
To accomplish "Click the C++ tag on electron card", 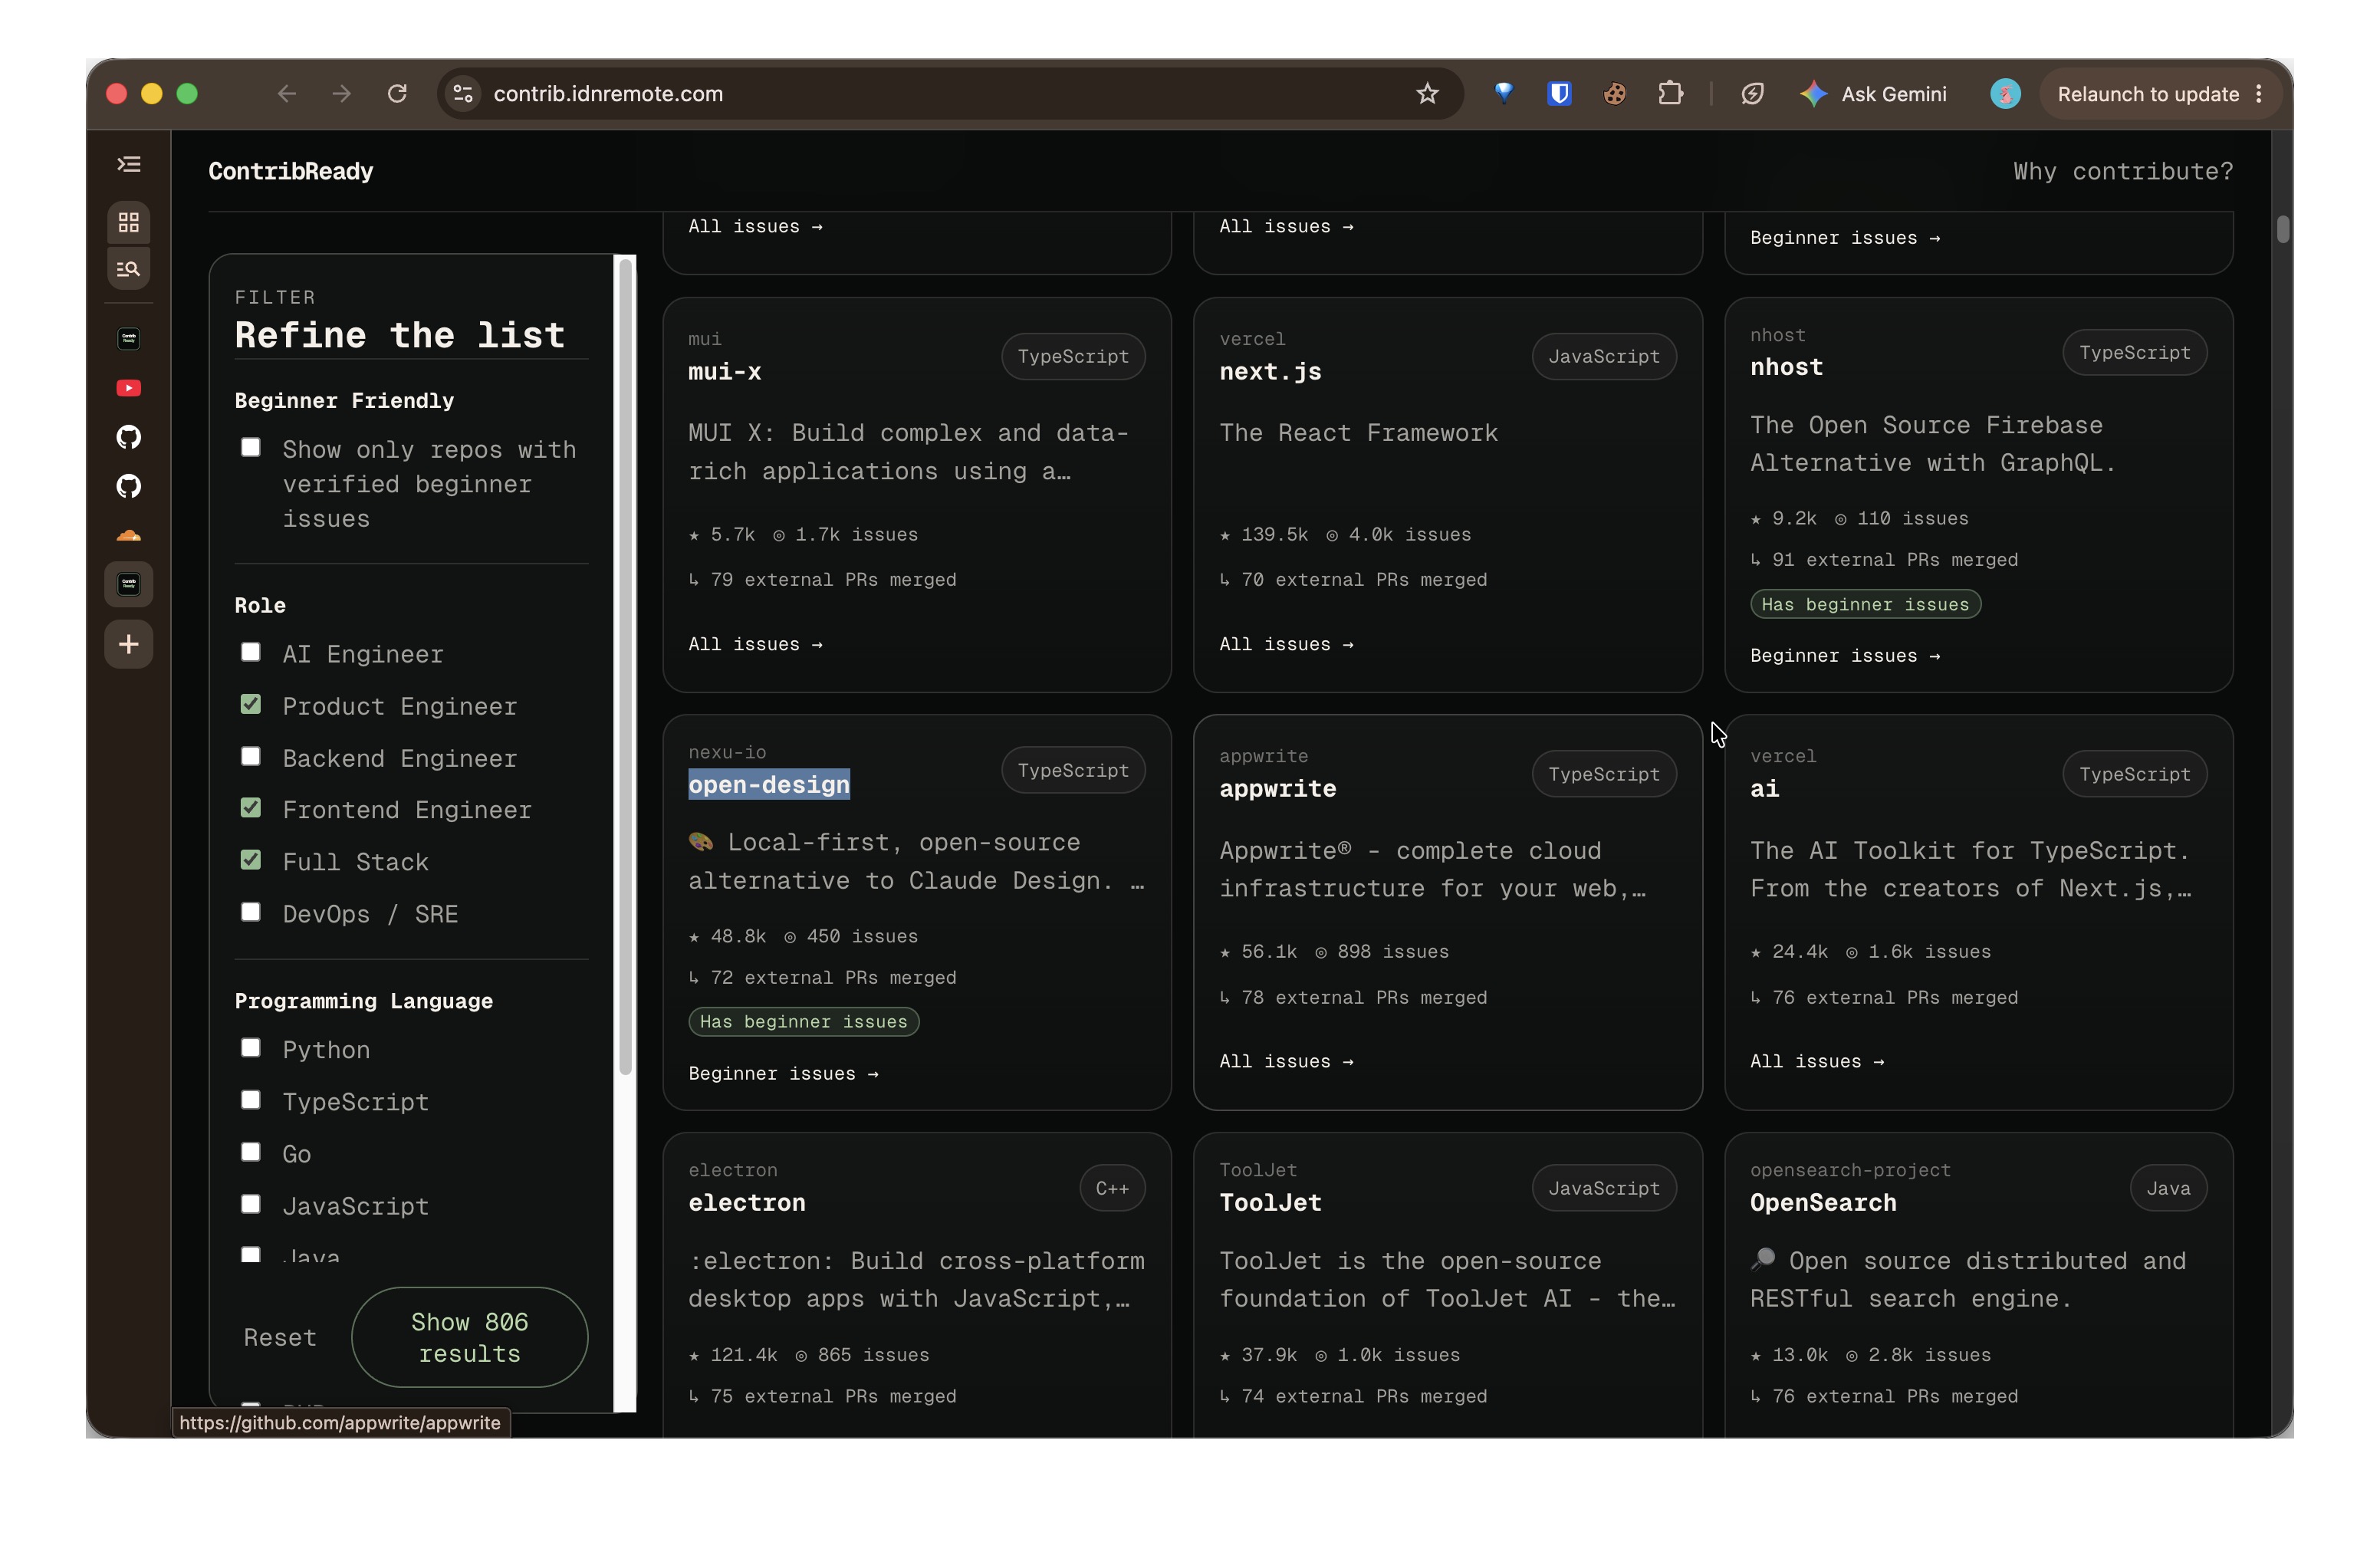I will [x=1112, y=1188].
